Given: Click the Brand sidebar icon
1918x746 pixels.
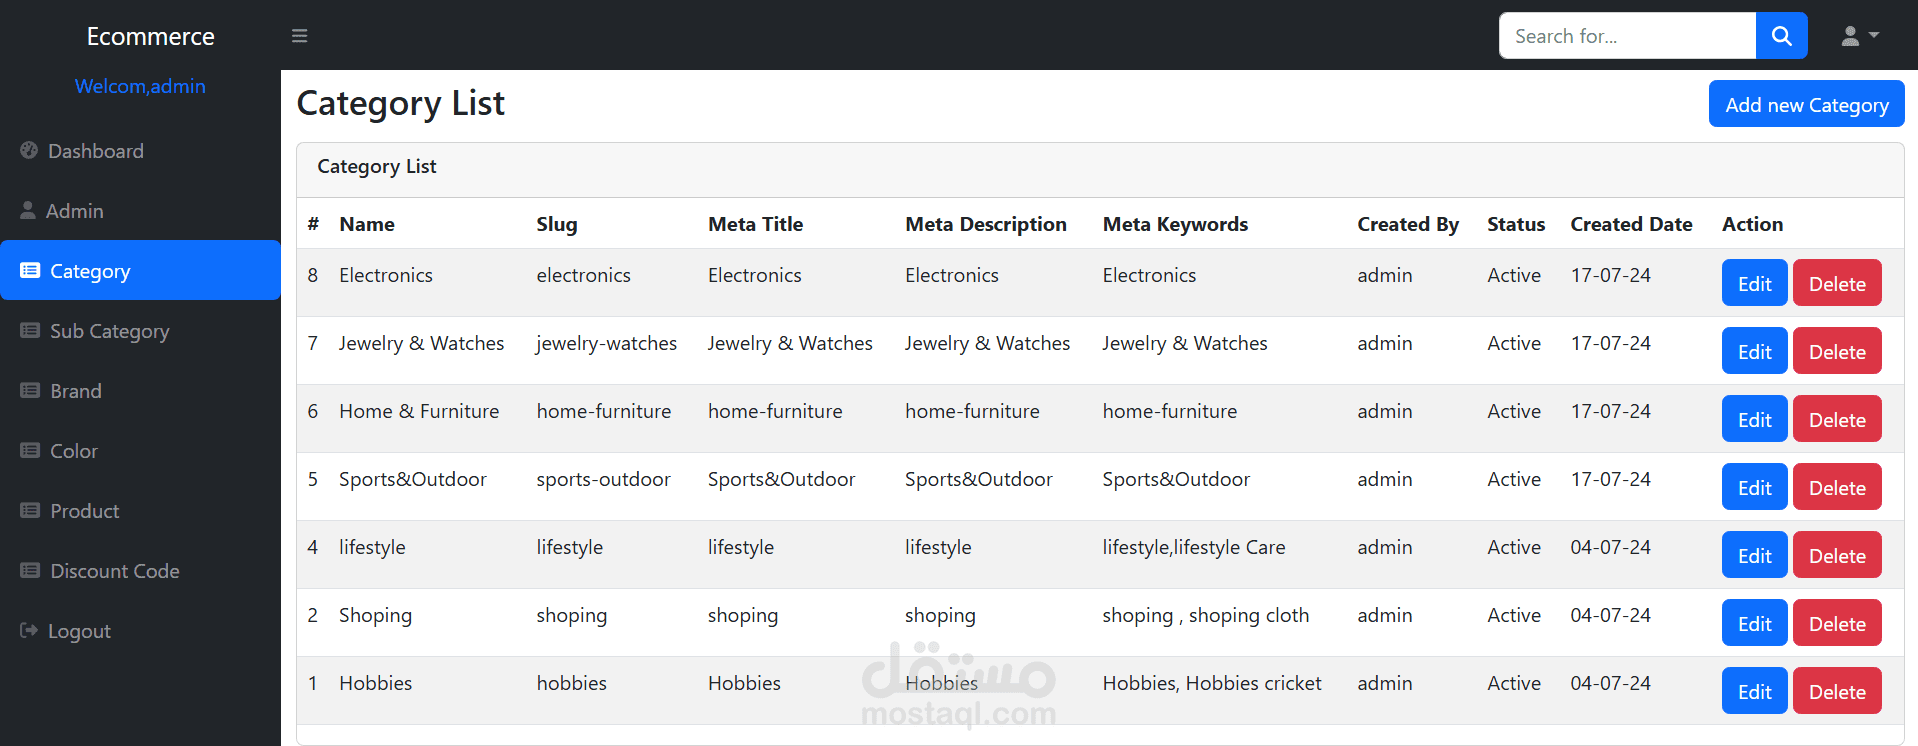Looking at the screenshot, I should 30,391.
